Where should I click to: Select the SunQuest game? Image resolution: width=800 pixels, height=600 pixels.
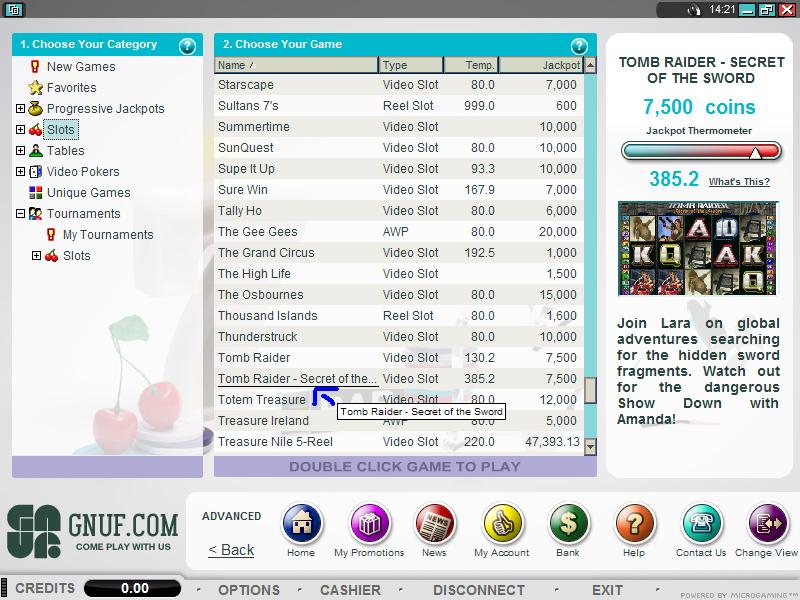pos(399,147)
